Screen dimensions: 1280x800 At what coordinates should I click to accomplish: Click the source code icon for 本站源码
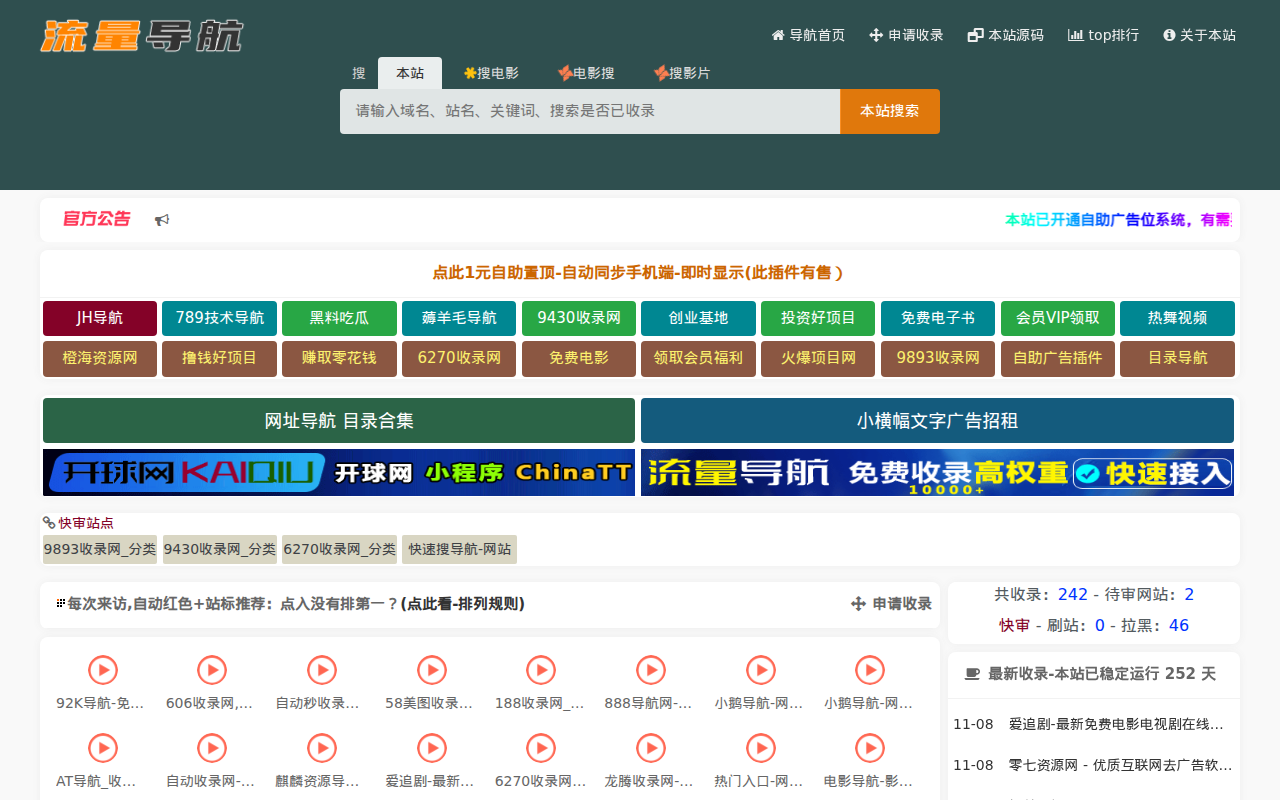click(x=973, y=34)
